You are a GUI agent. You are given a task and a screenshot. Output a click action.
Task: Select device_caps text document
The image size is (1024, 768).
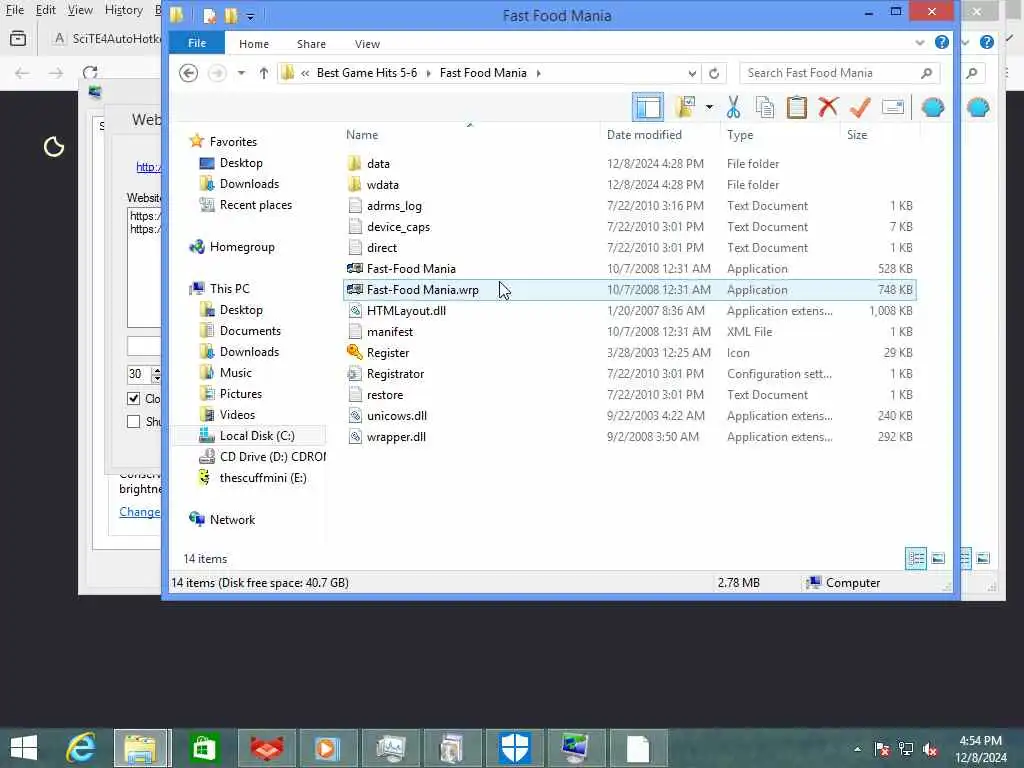click(x=630, y=227)
